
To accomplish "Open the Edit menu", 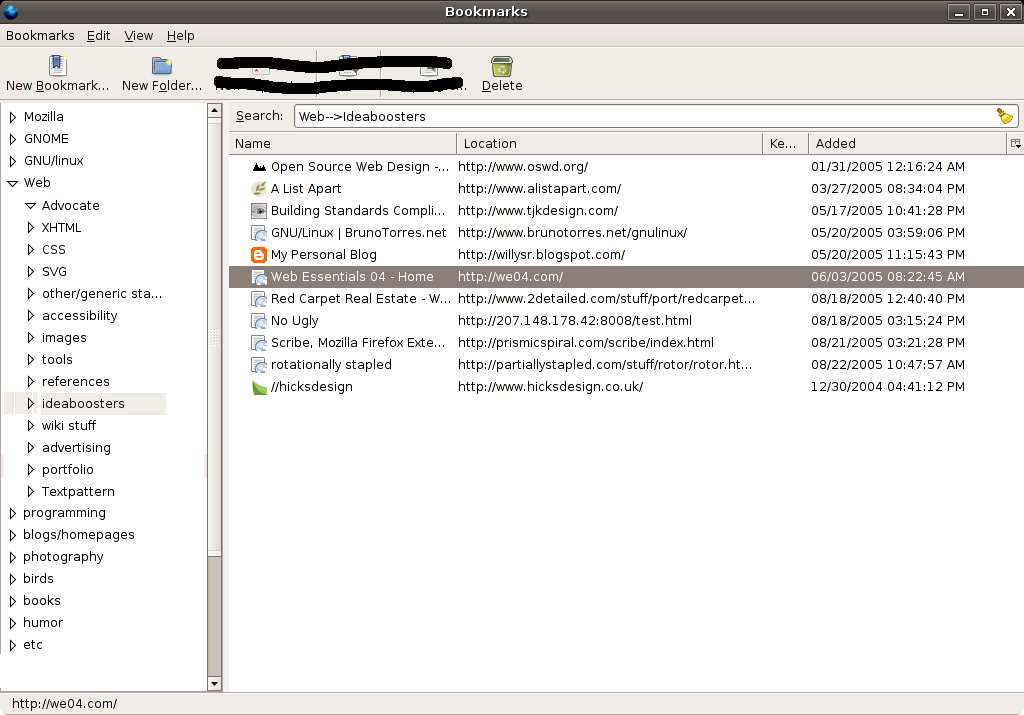I will (x=99, y=35).
